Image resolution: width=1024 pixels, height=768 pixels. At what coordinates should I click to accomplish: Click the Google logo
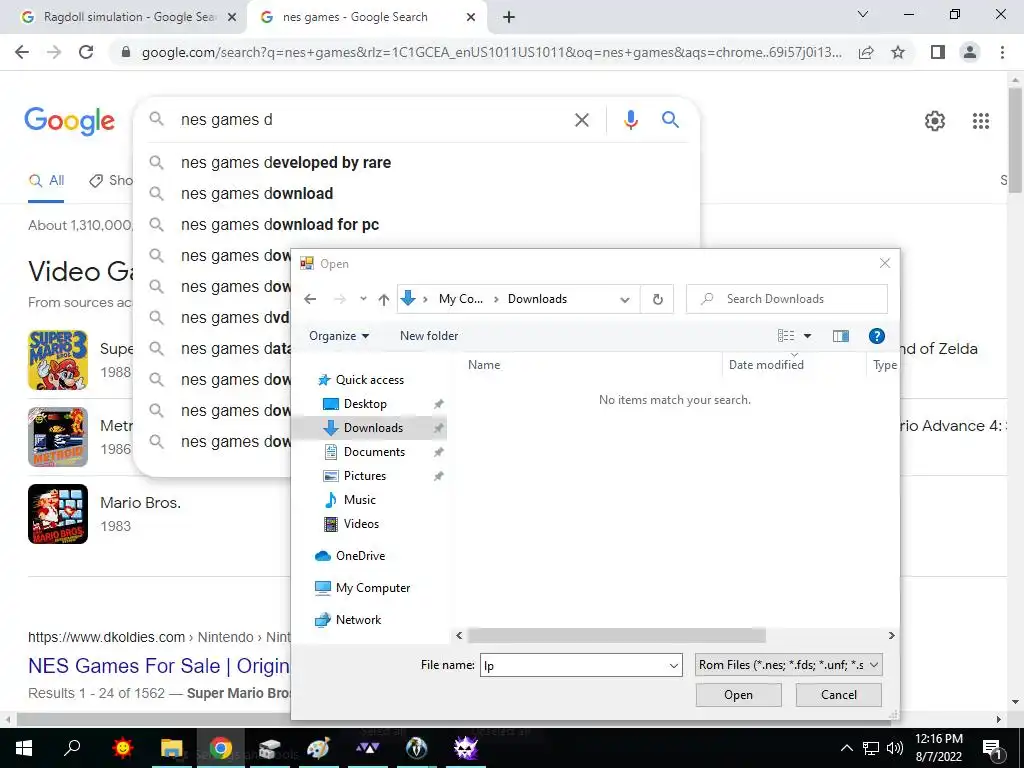tap(69, 121)
